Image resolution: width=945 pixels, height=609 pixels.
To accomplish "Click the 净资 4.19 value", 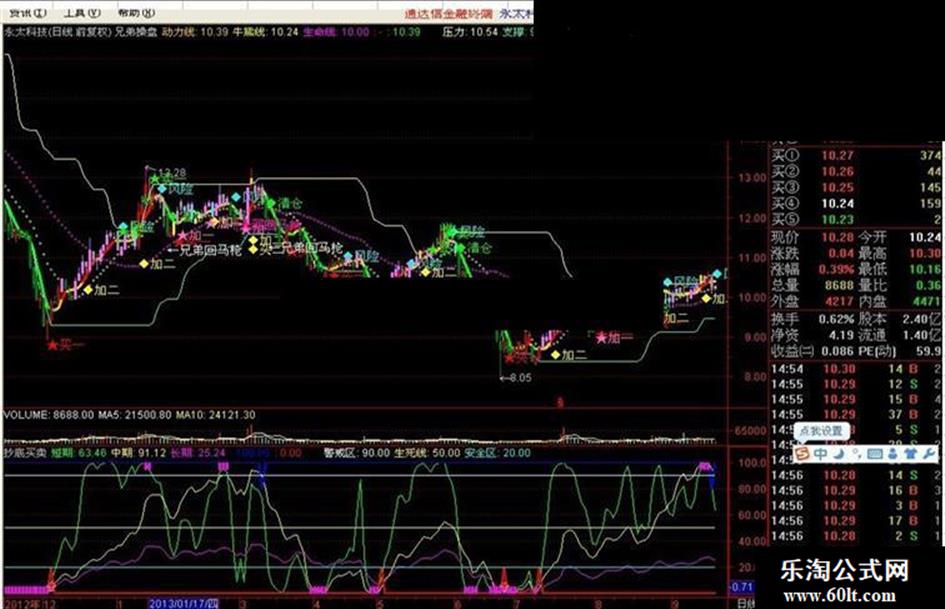I will pyautogui.click(x=841, y=335).
